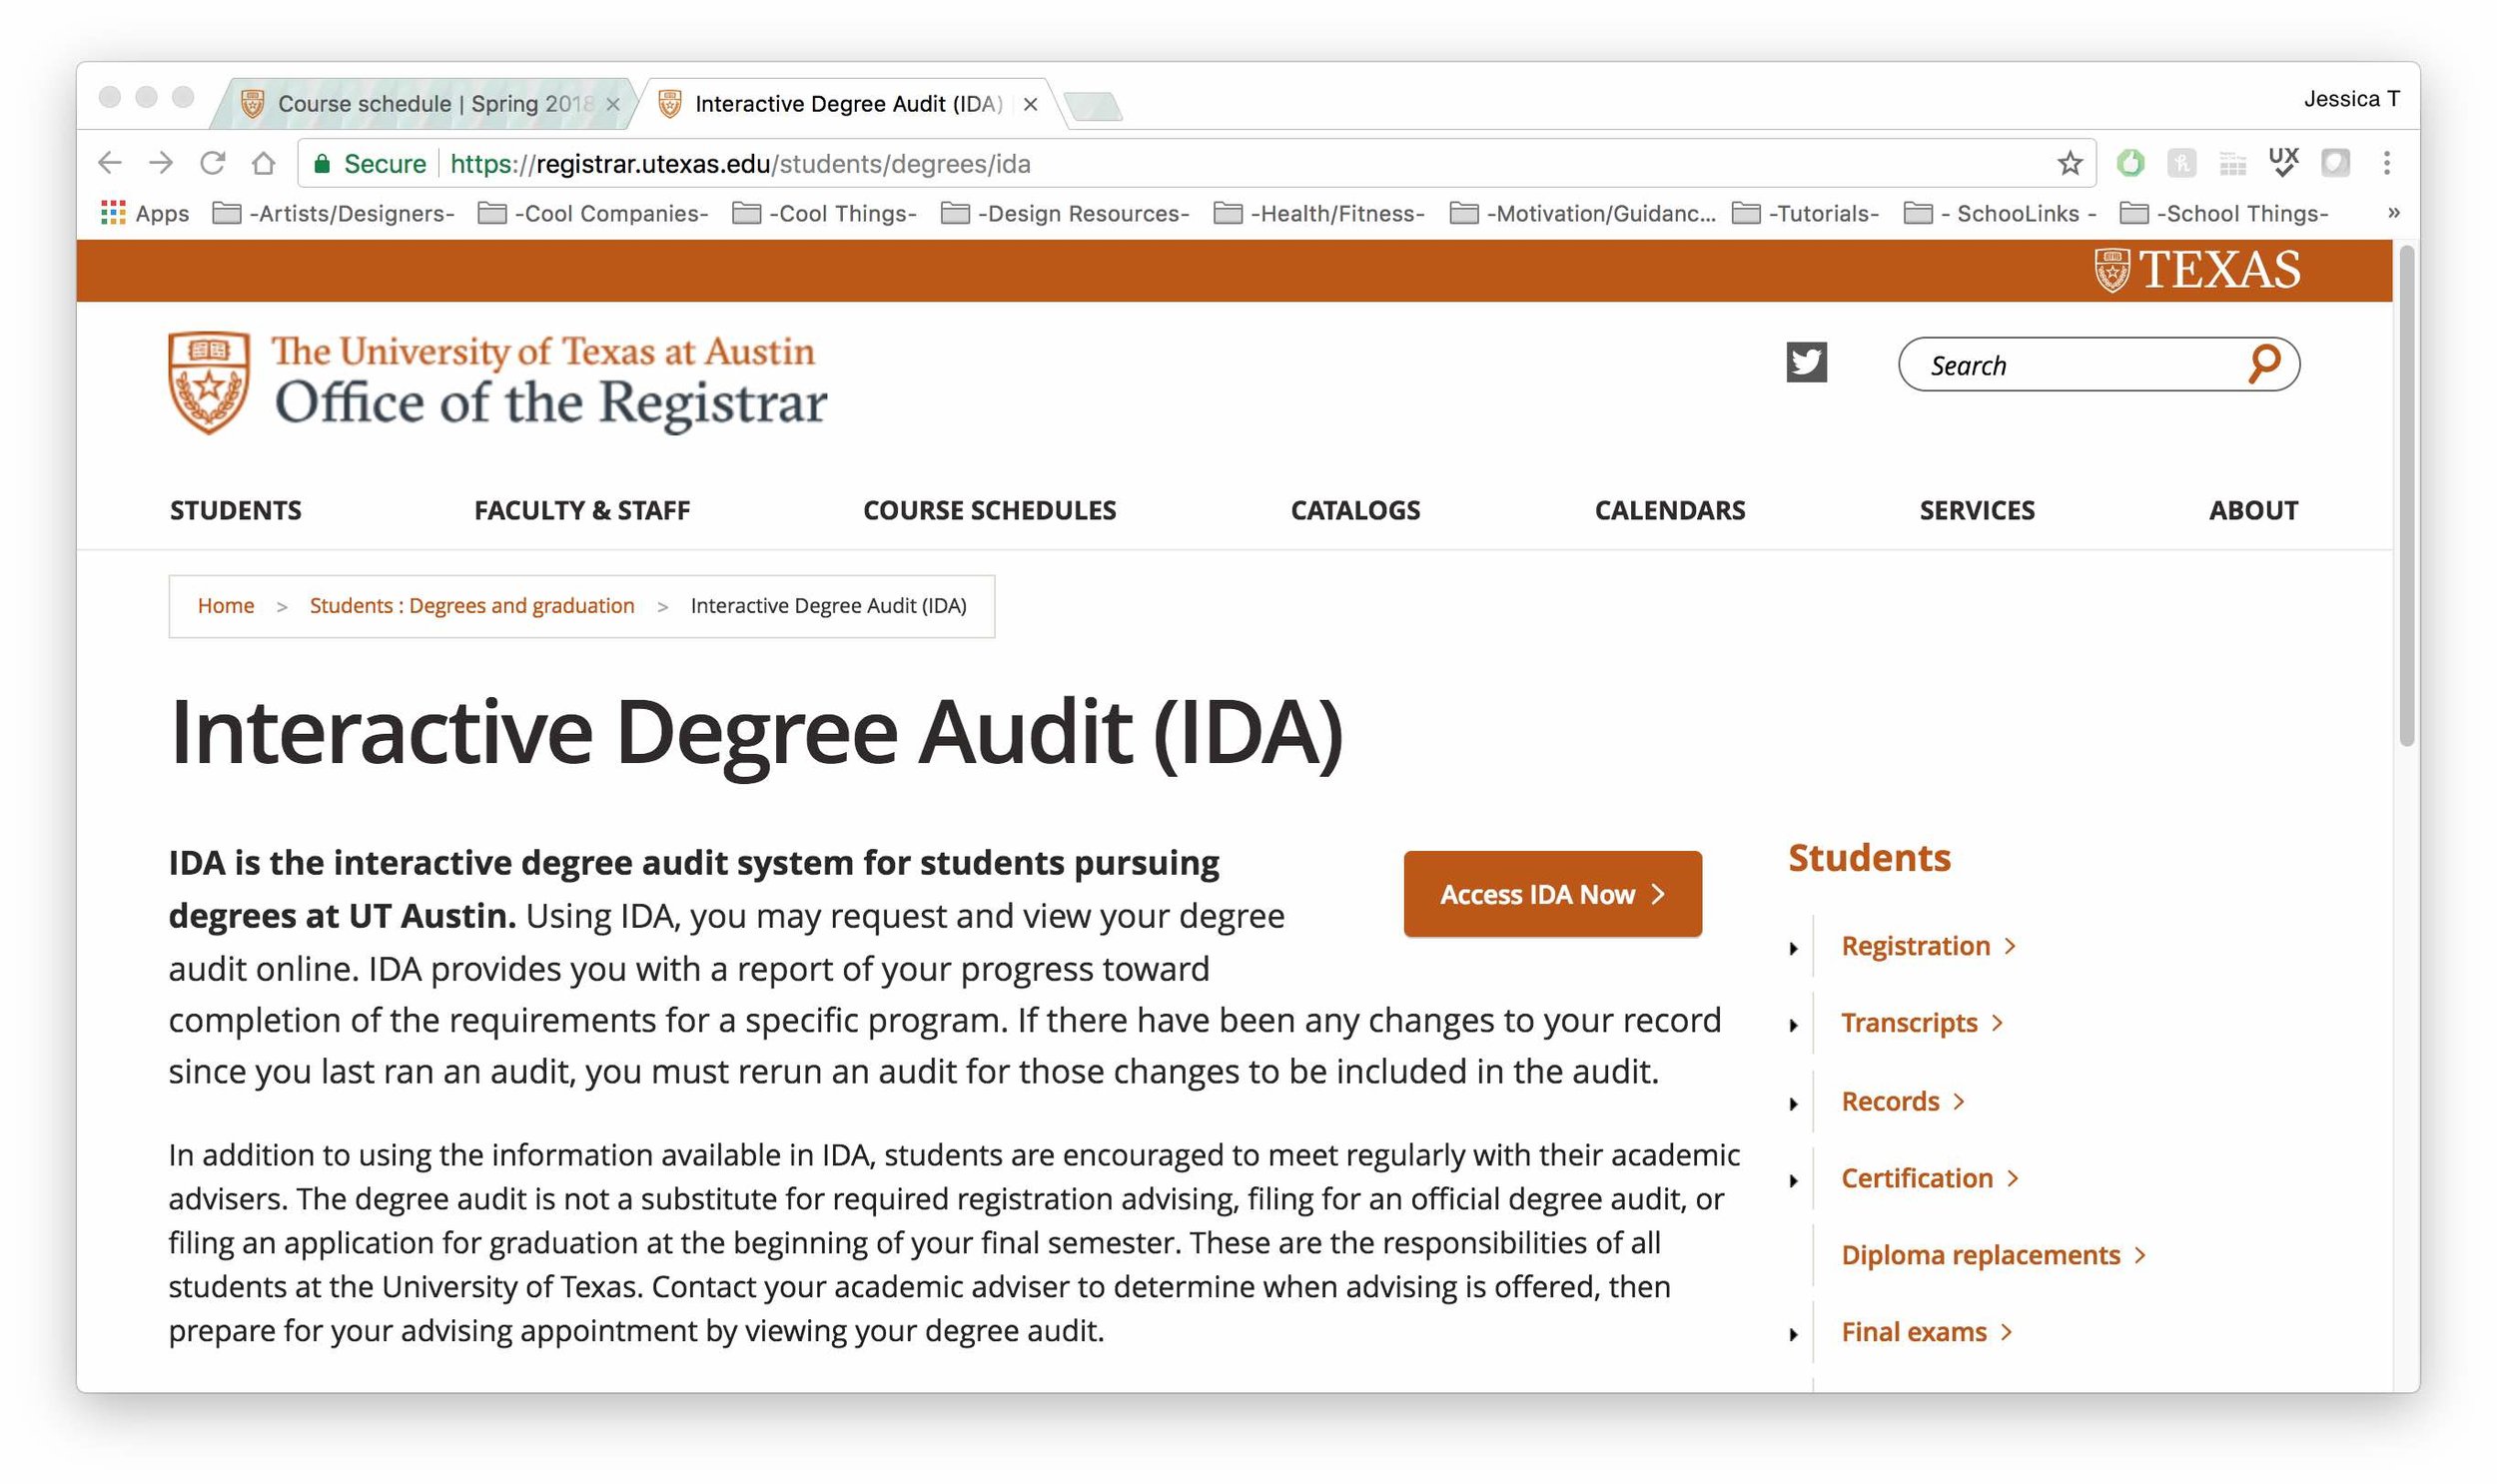The width and height of the screenshot is (2497, 1484).
Task: Reload the page with the refresh icon
Action: (212, 162)
